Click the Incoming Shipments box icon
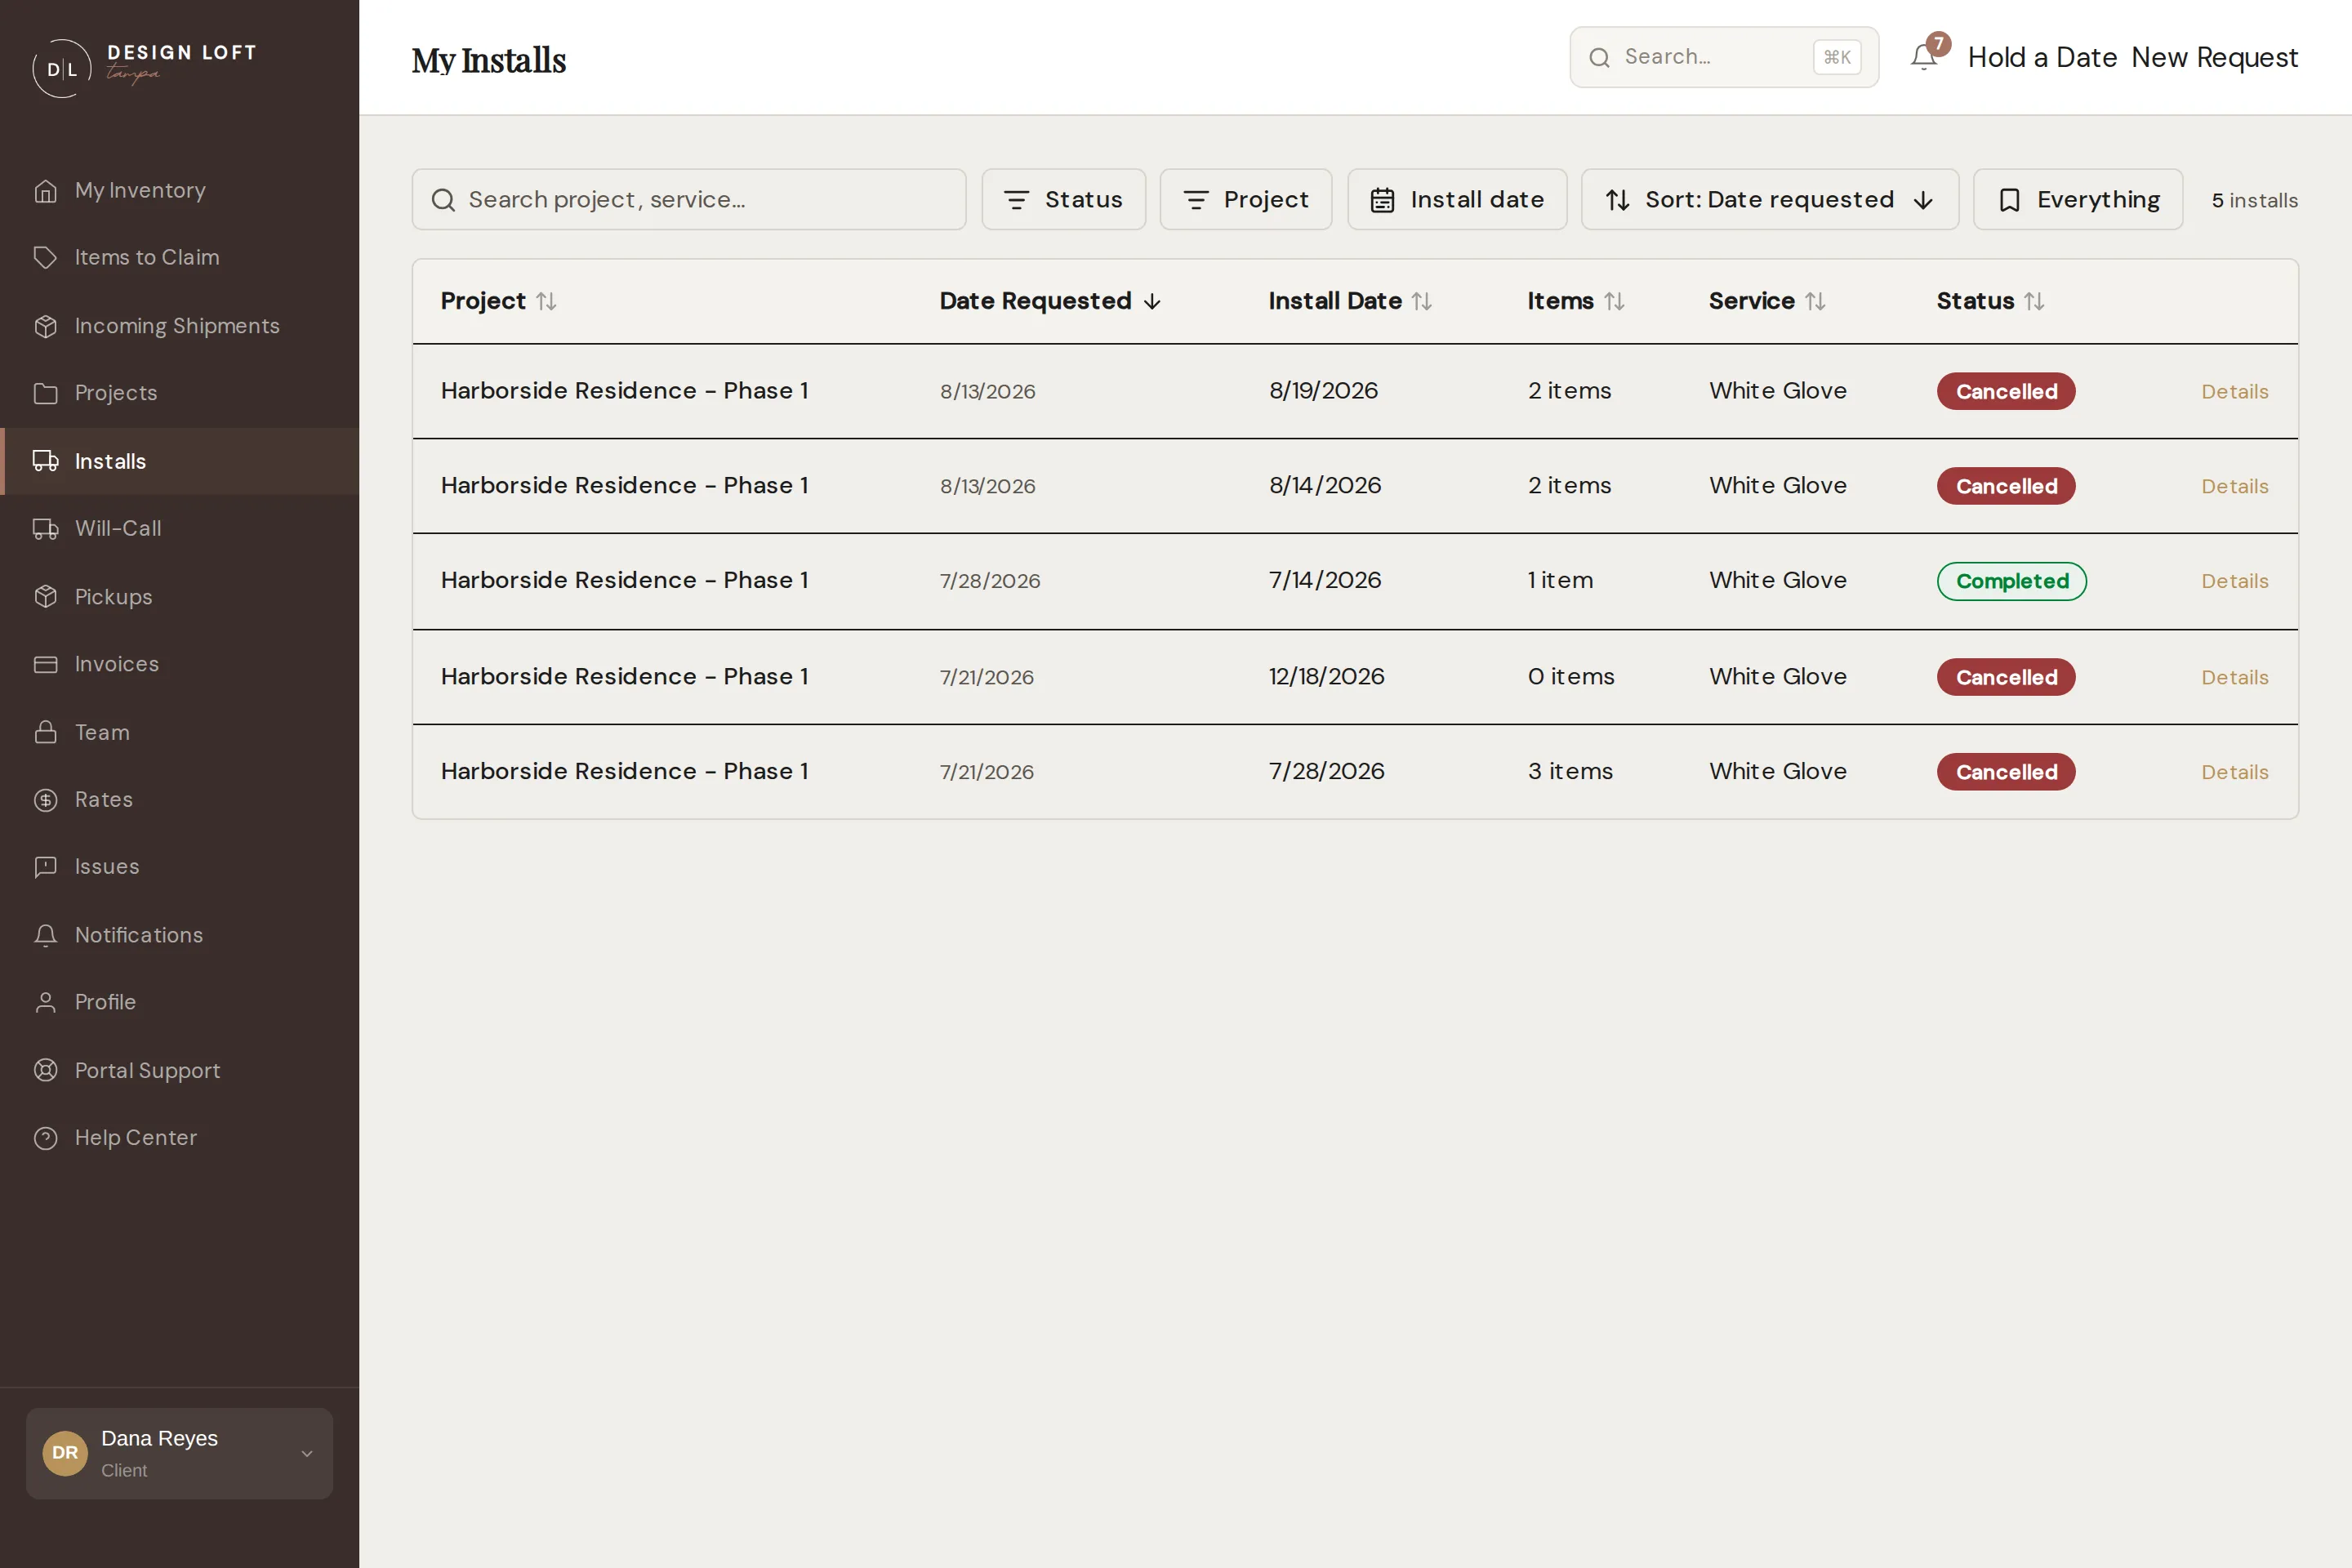This screenshot has width=2352, height=1568. [46, 326]
